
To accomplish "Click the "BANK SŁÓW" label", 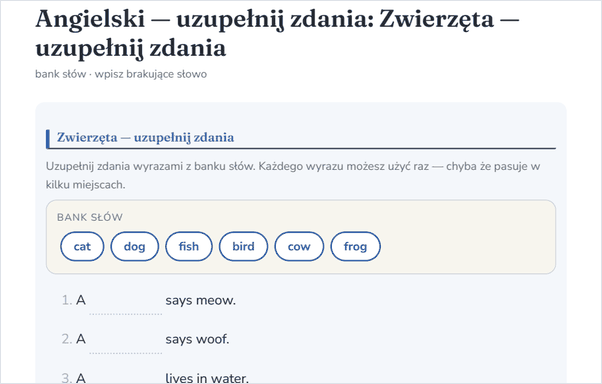I will 90,217.
